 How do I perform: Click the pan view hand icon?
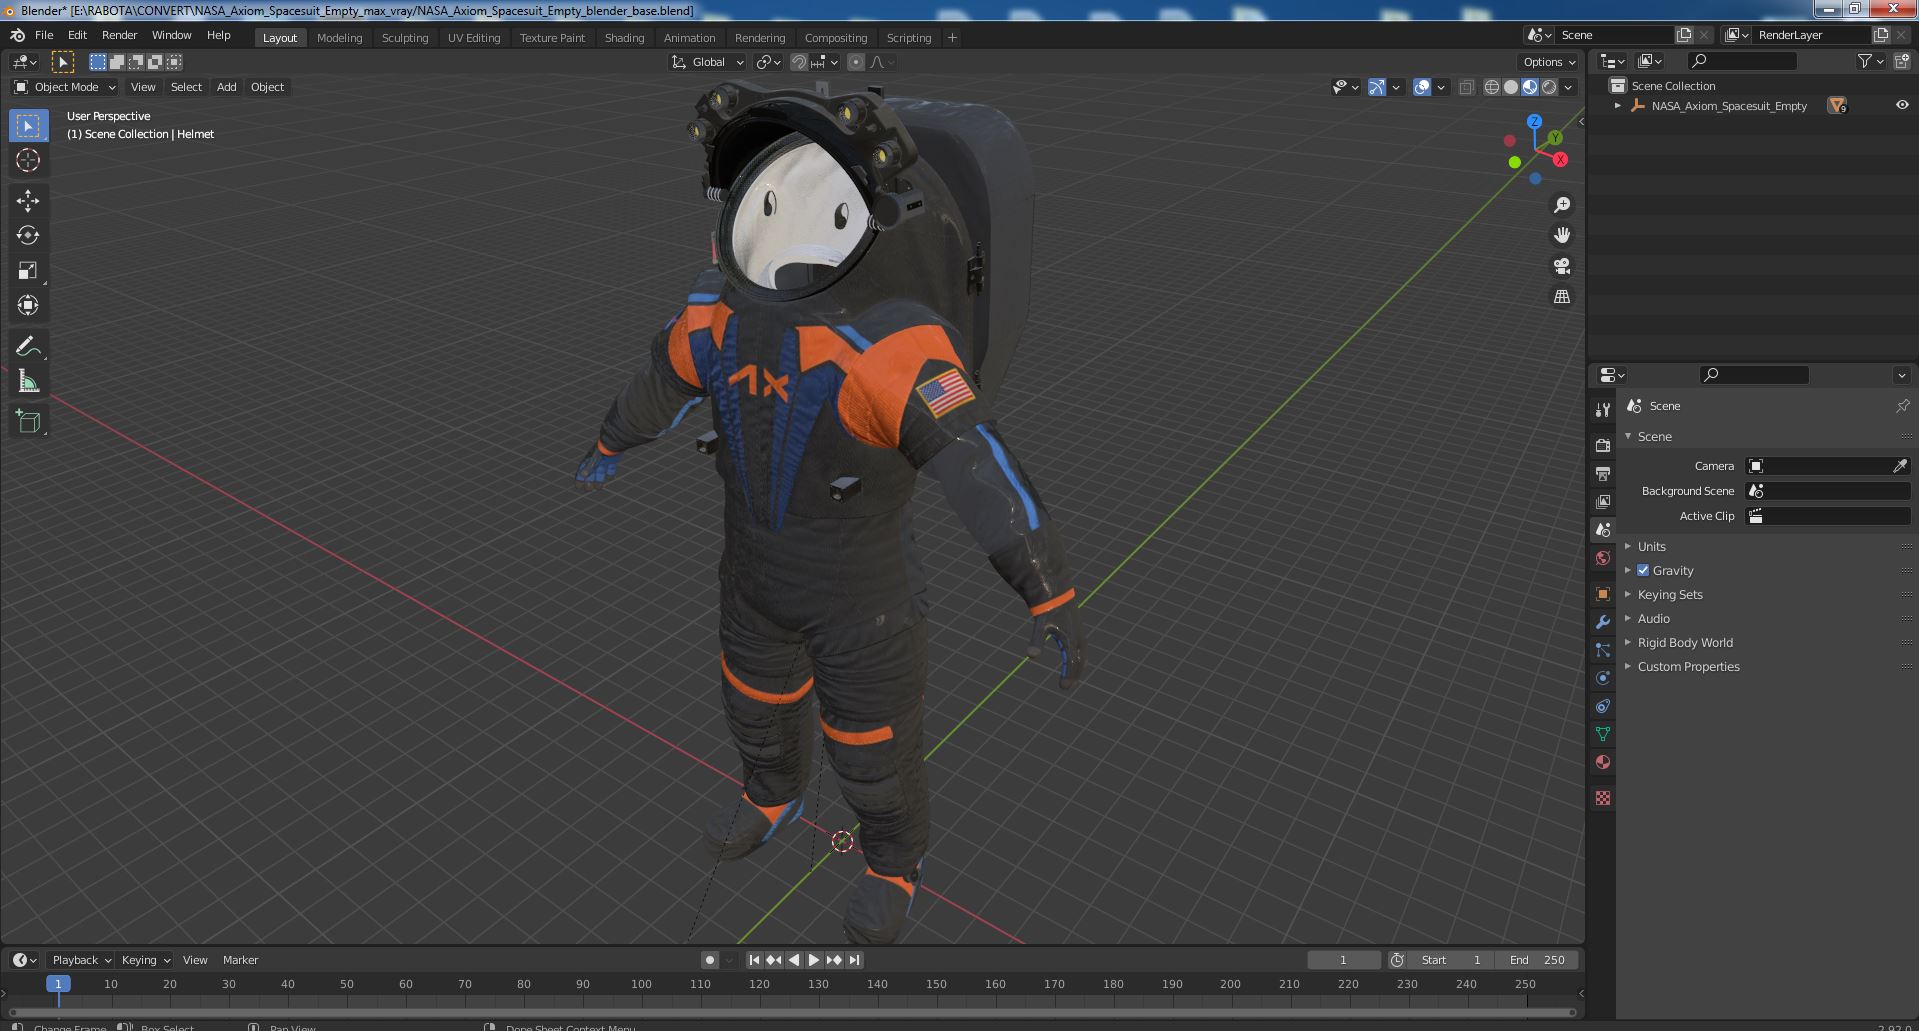[x=1562, y=236]
